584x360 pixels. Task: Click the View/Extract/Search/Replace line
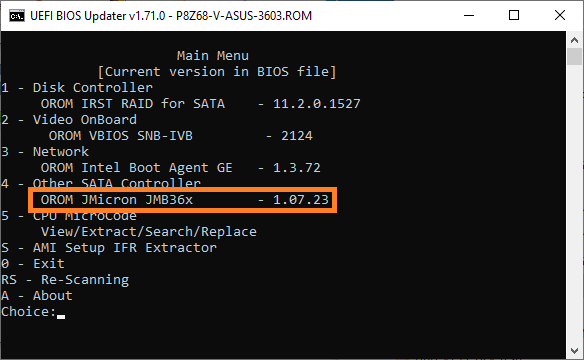pyautogui.click(x=149, y=232)
